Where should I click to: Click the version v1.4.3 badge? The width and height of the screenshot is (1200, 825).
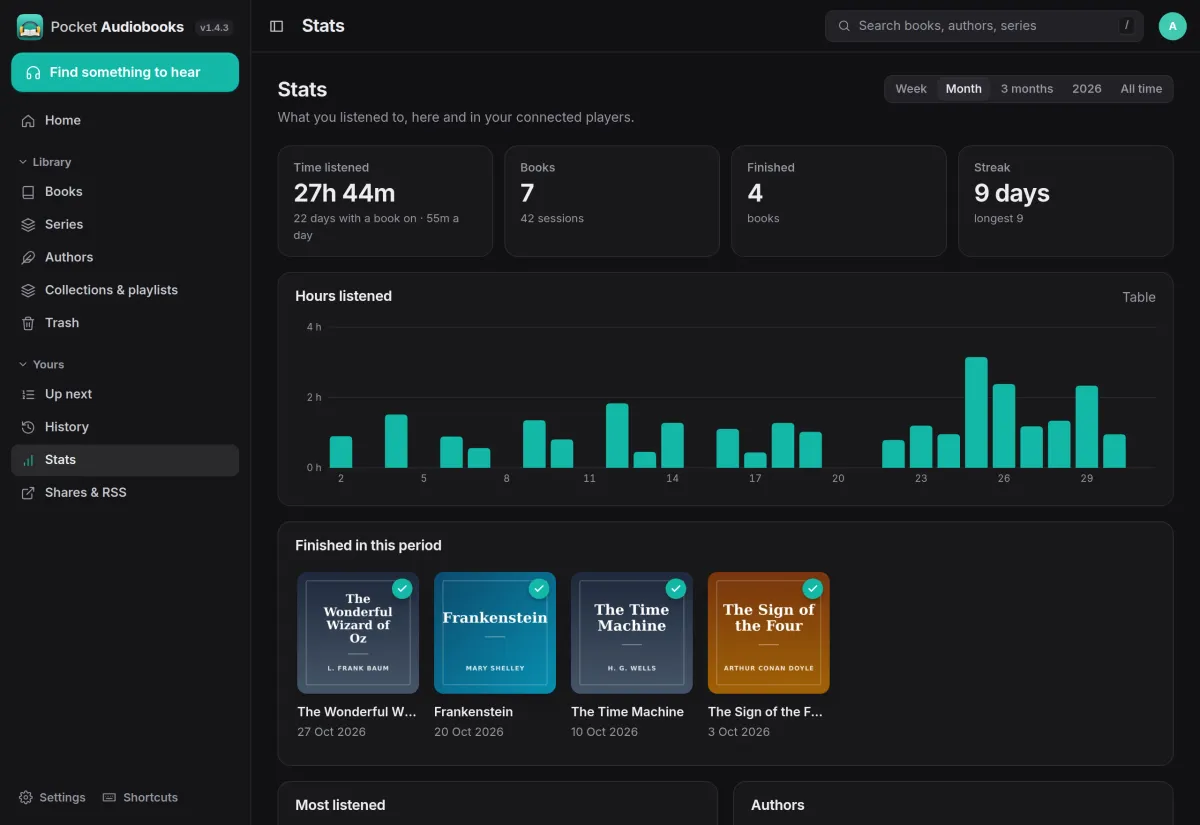(x=215, y=28)
